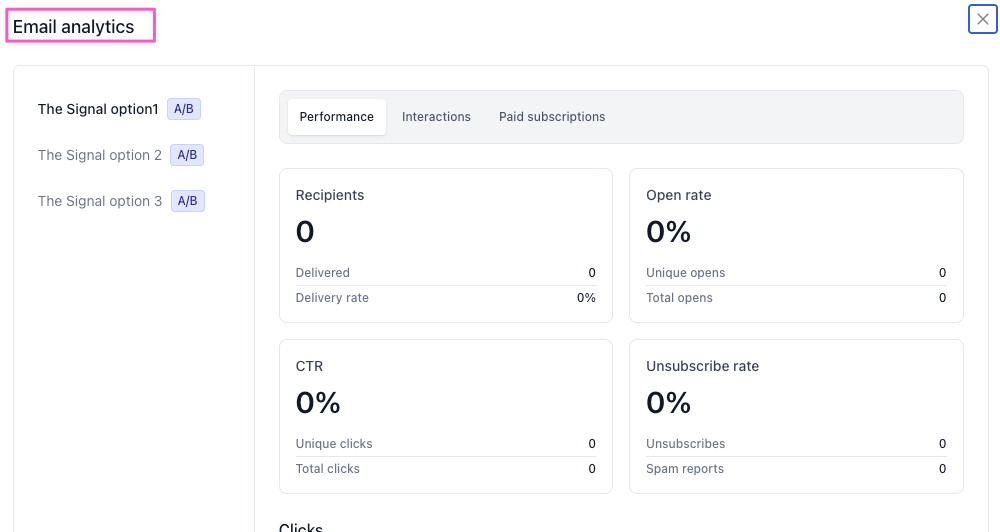The height and width of the screenshot is (532, 1000).
Task: Go to the Paid subscriptions tab
Action: point(552,117)
